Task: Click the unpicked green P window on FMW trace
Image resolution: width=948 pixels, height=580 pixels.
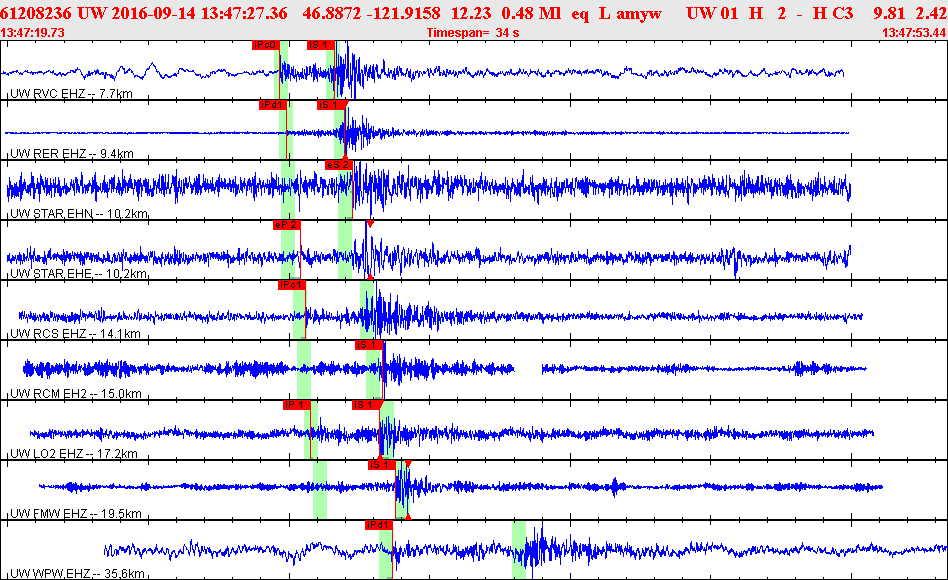Action: (x=320, y=490)
